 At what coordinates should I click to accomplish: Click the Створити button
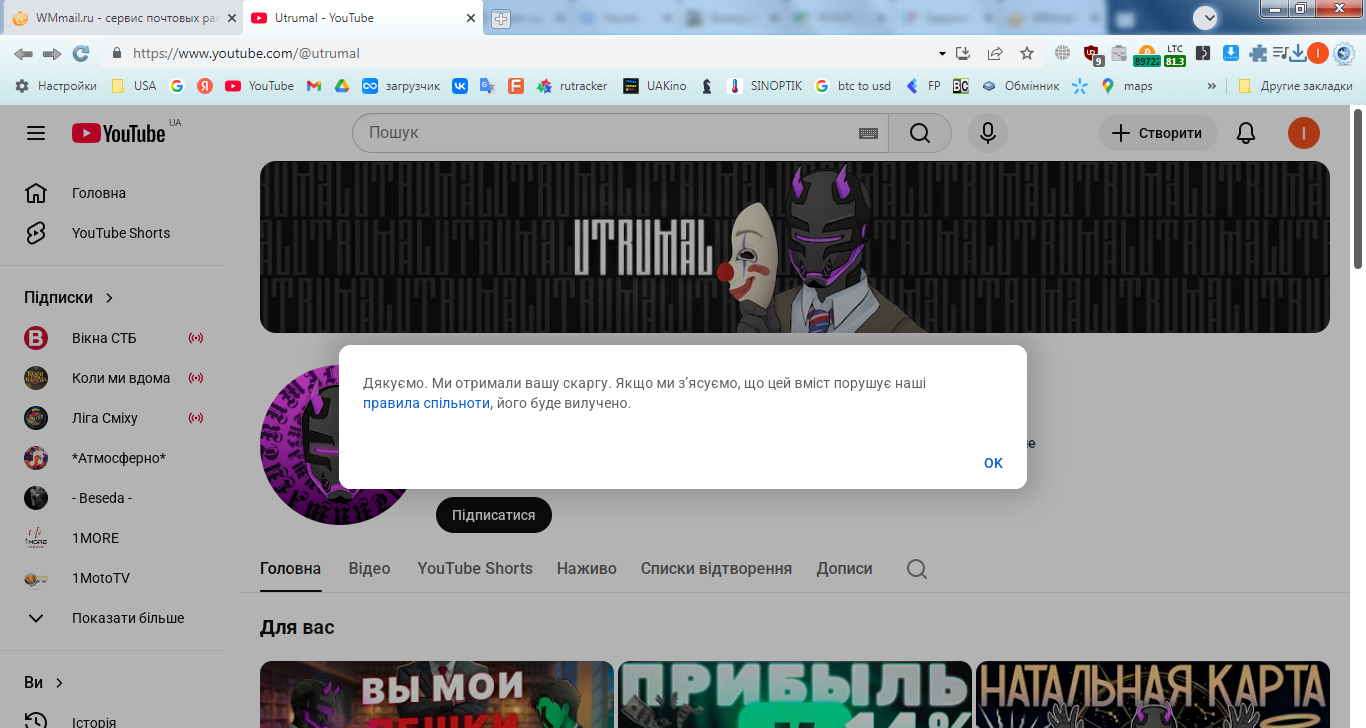pyautogui.click(x=1158, y=133)
